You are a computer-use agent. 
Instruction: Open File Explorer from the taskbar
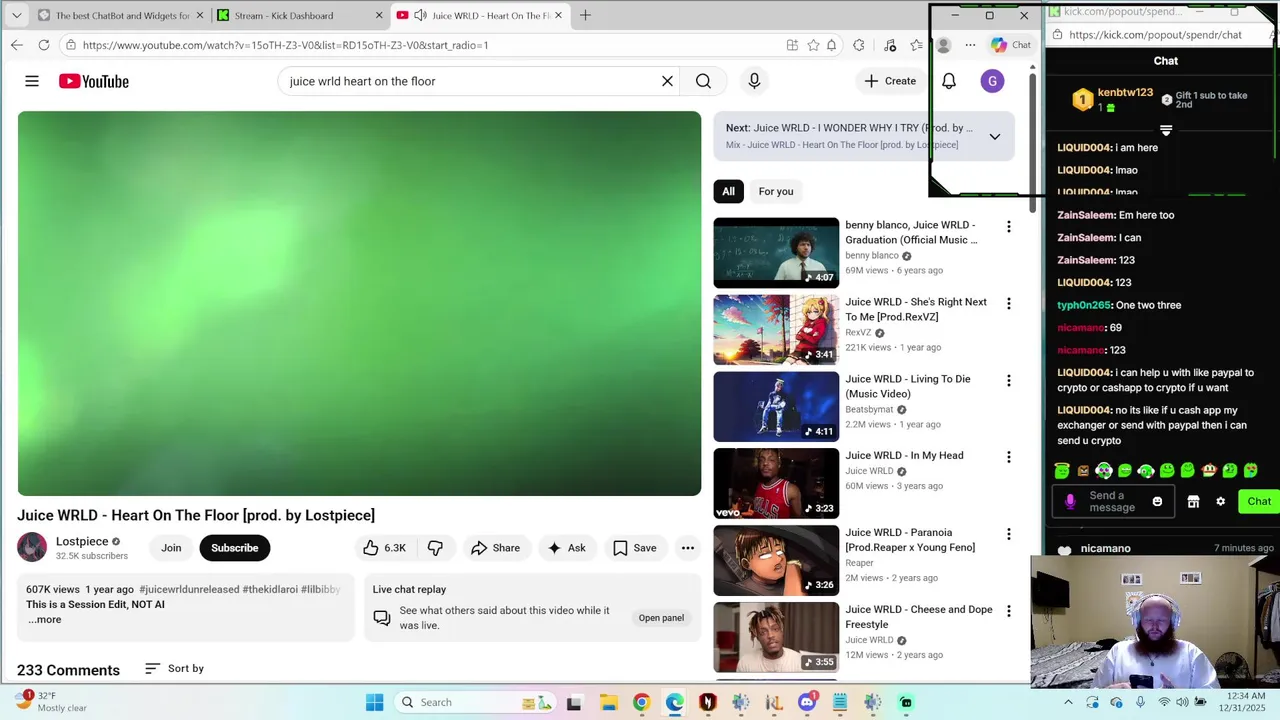coord(608,702)
